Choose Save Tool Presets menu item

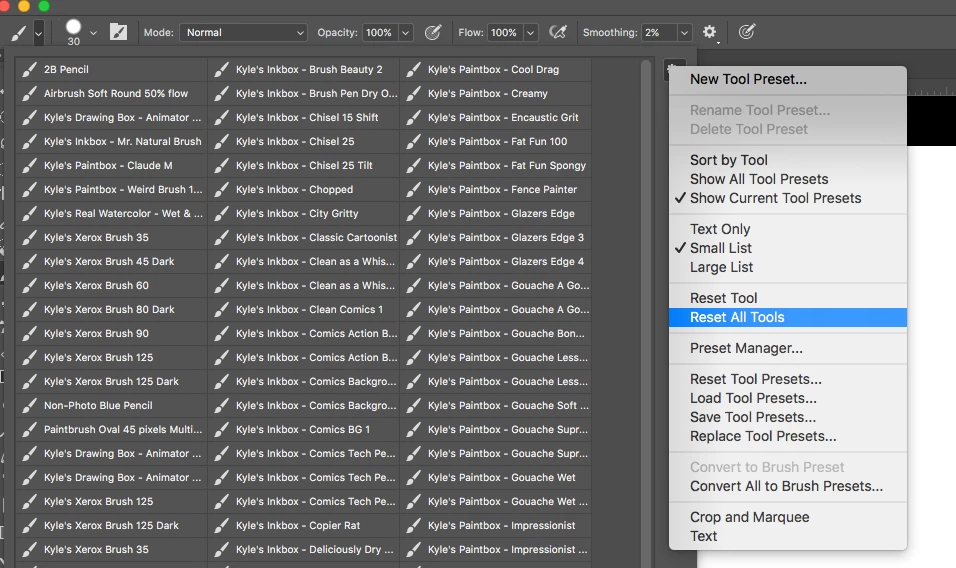[788, 417]
